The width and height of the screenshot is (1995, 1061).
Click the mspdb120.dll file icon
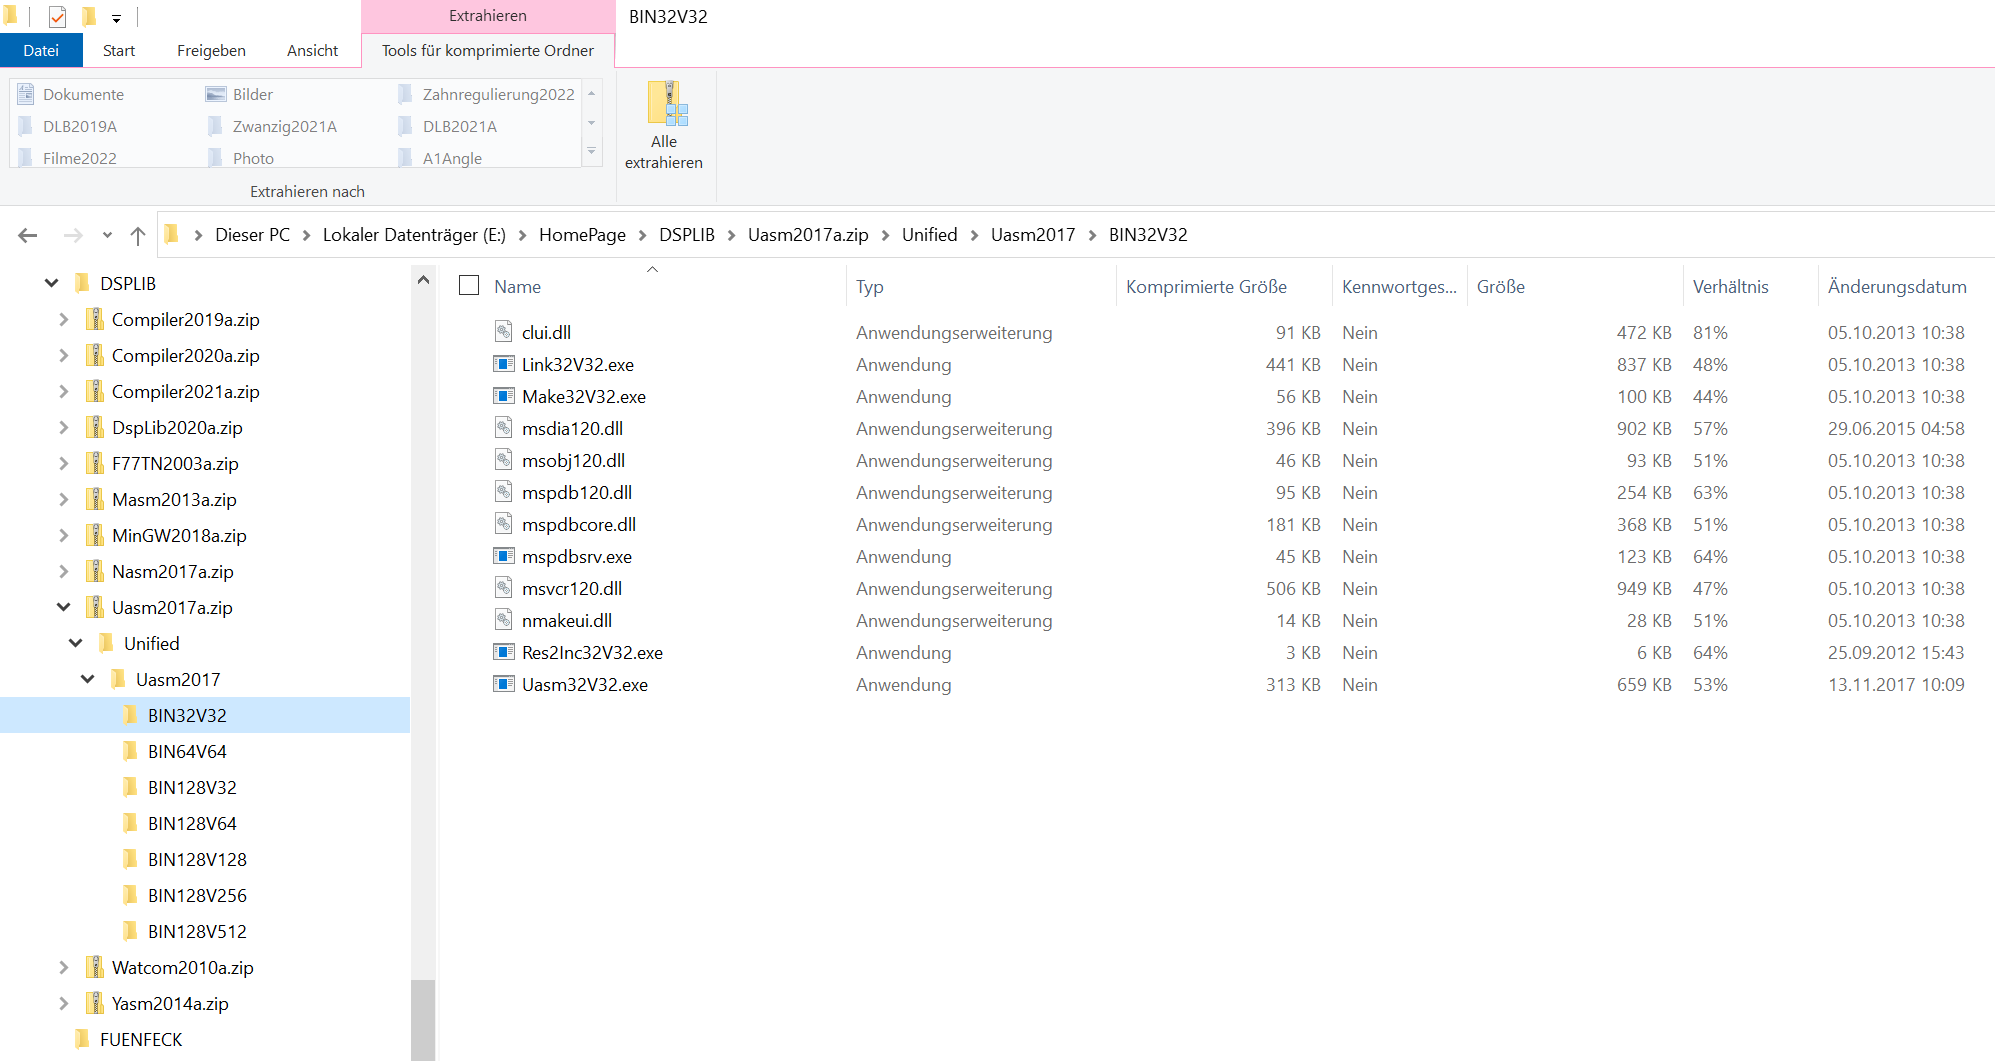504,492
